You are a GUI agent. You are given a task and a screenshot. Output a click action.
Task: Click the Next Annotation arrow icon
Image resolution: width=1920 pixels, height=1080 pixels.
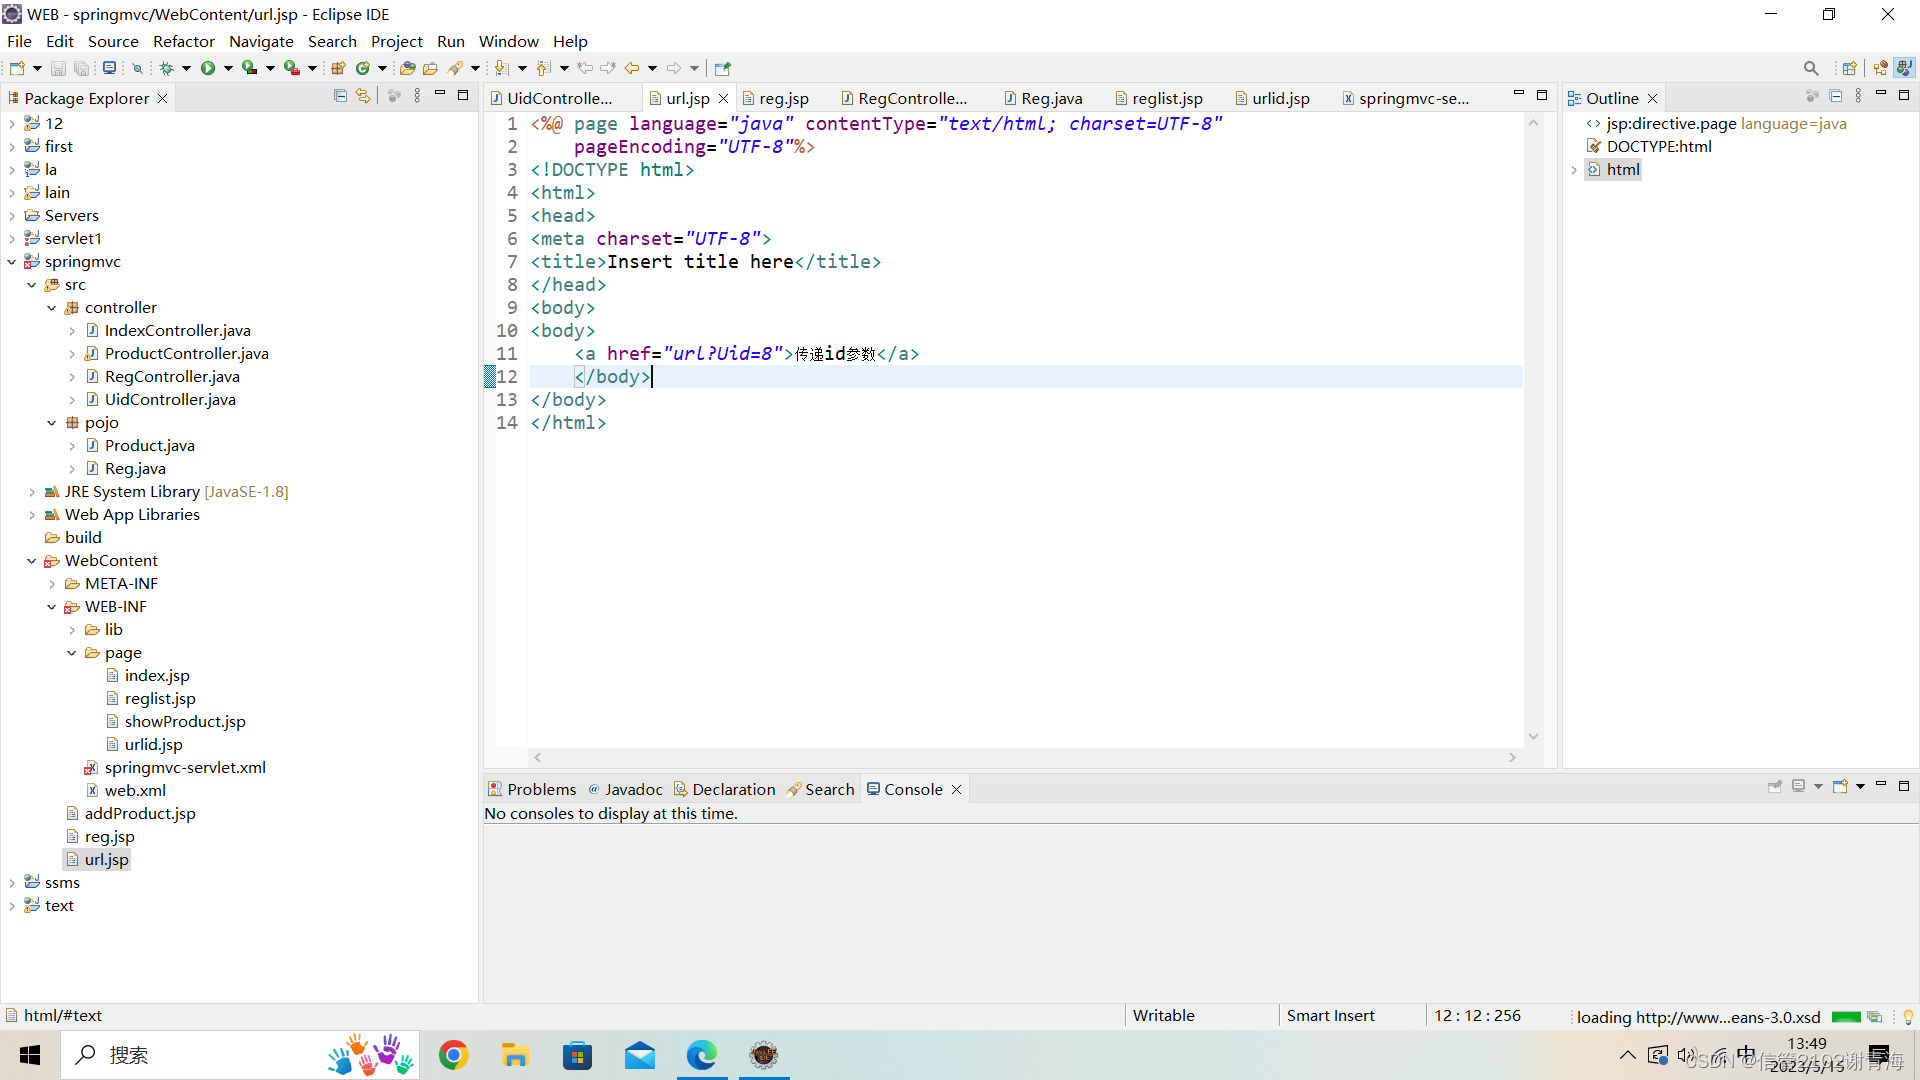click(x=501, y=68)
